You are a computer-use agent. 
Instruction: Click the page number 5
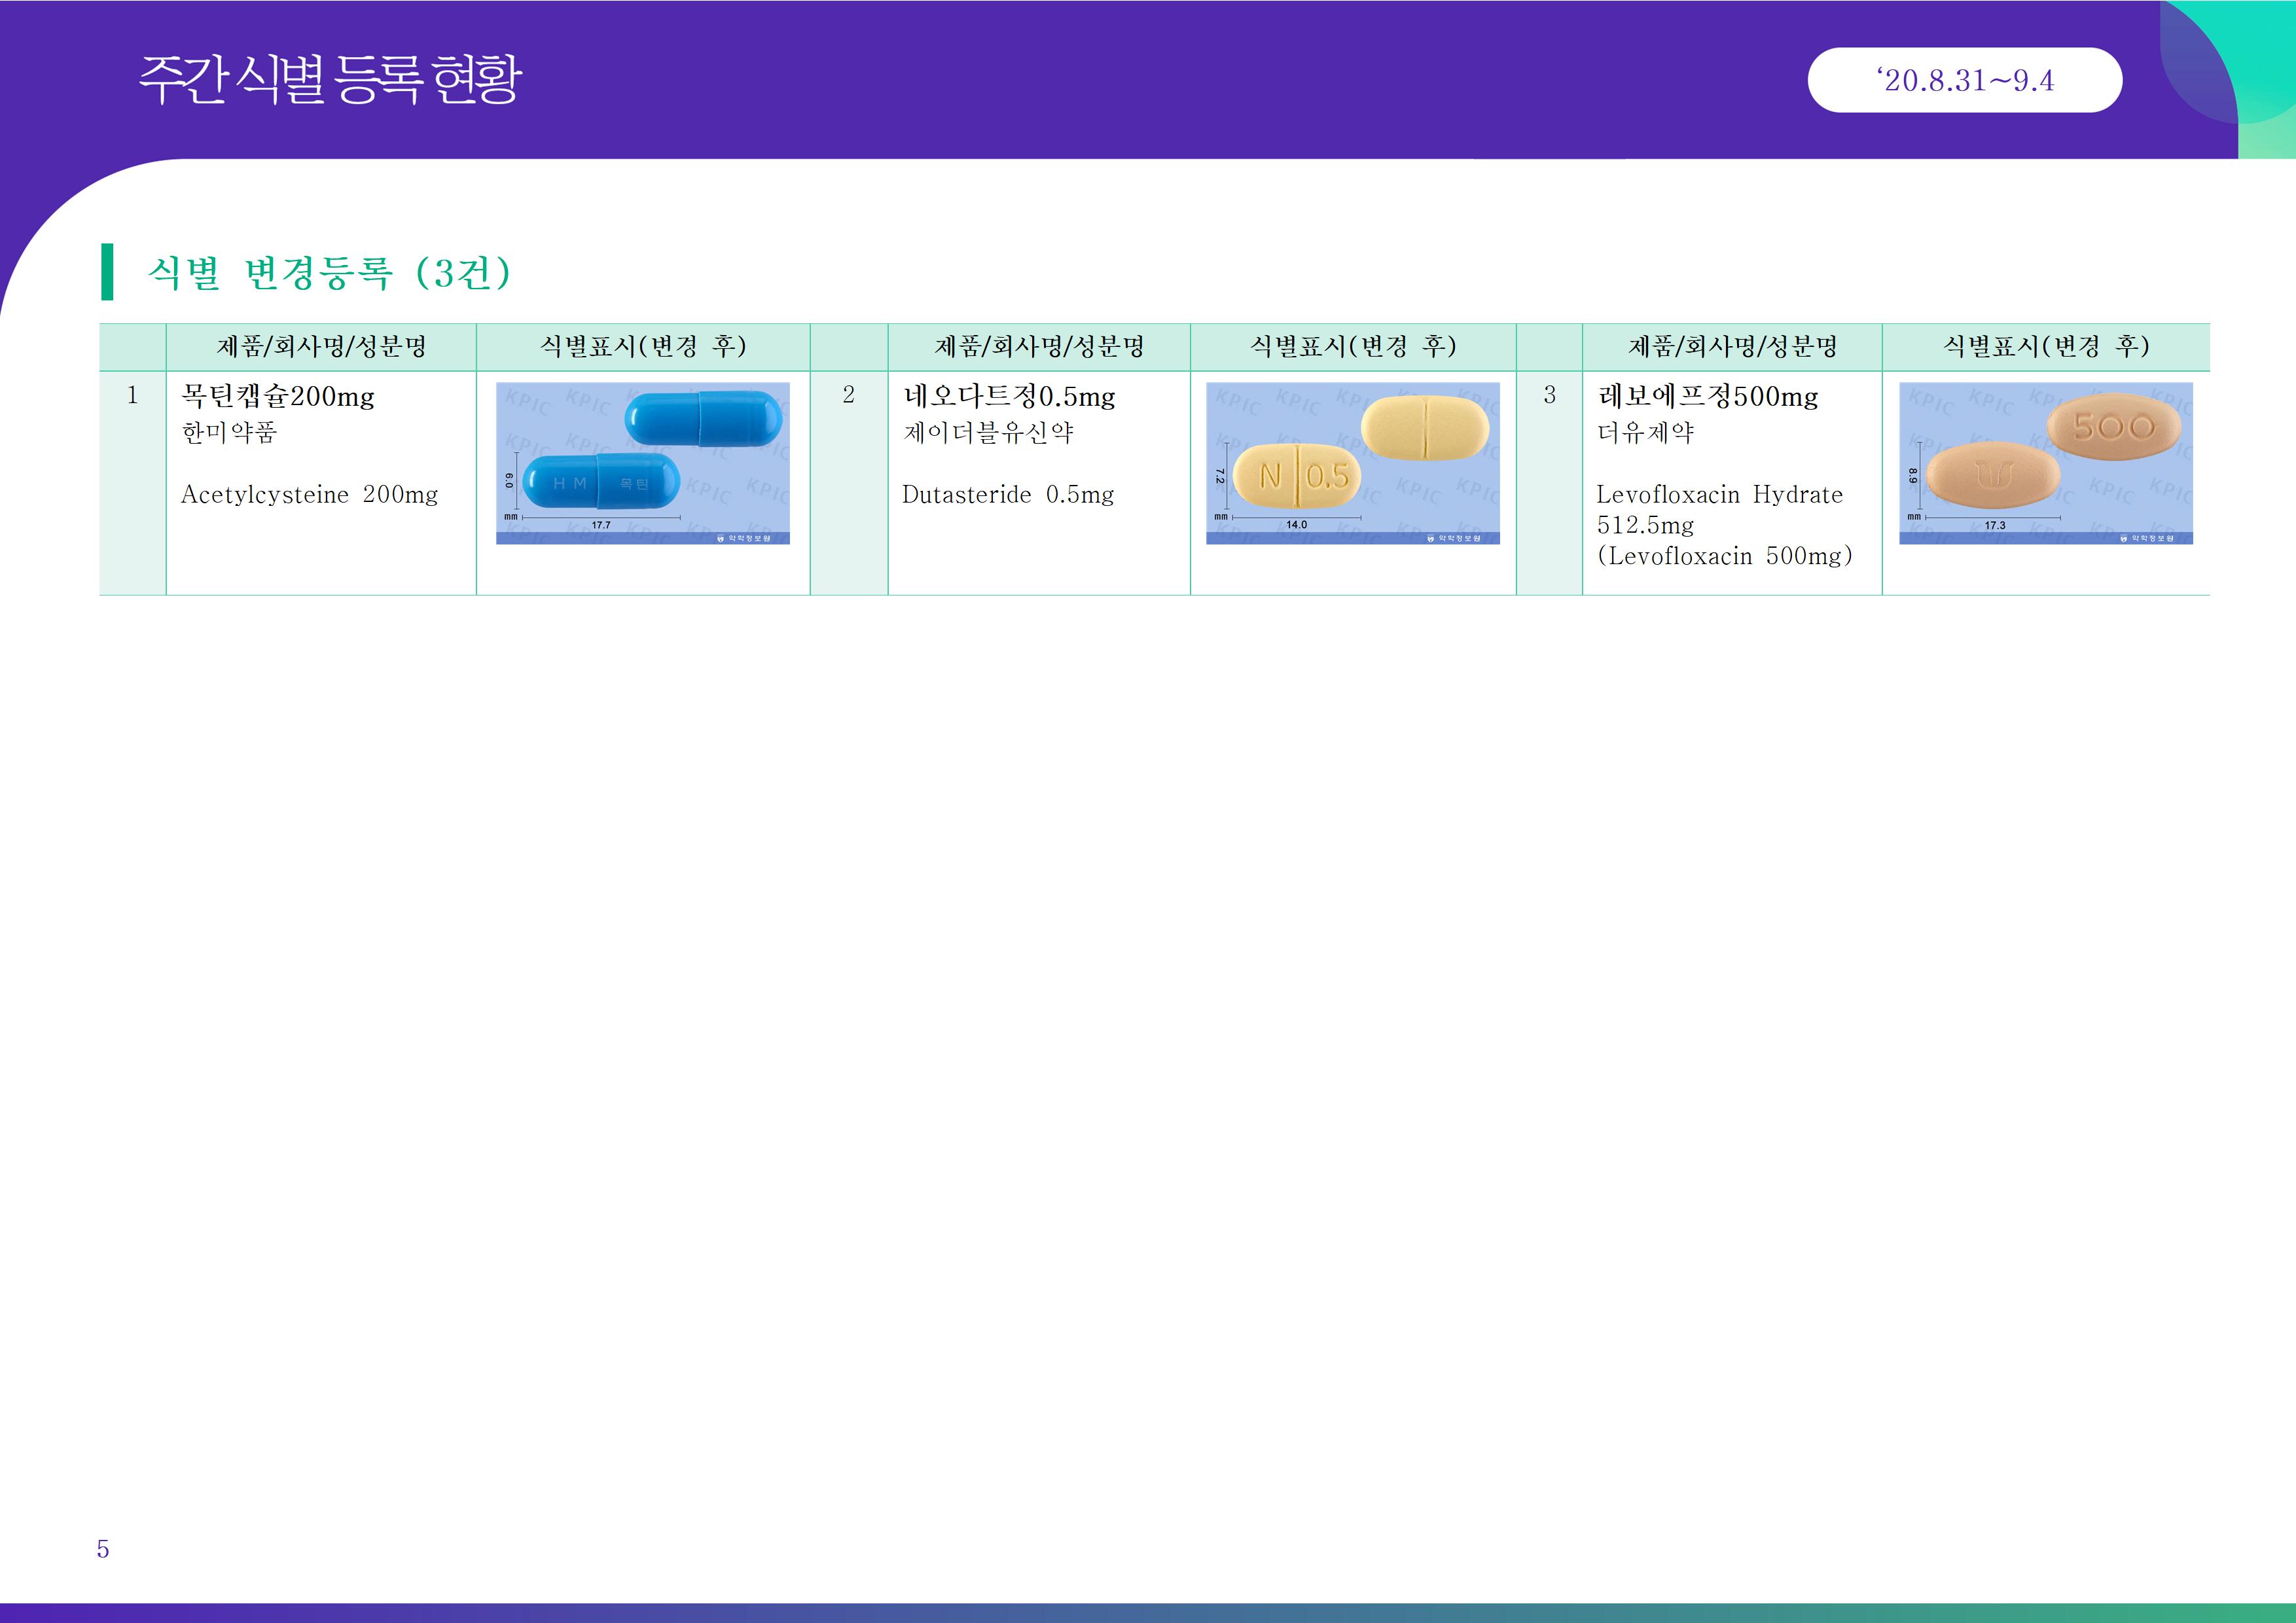point(103,1549)
